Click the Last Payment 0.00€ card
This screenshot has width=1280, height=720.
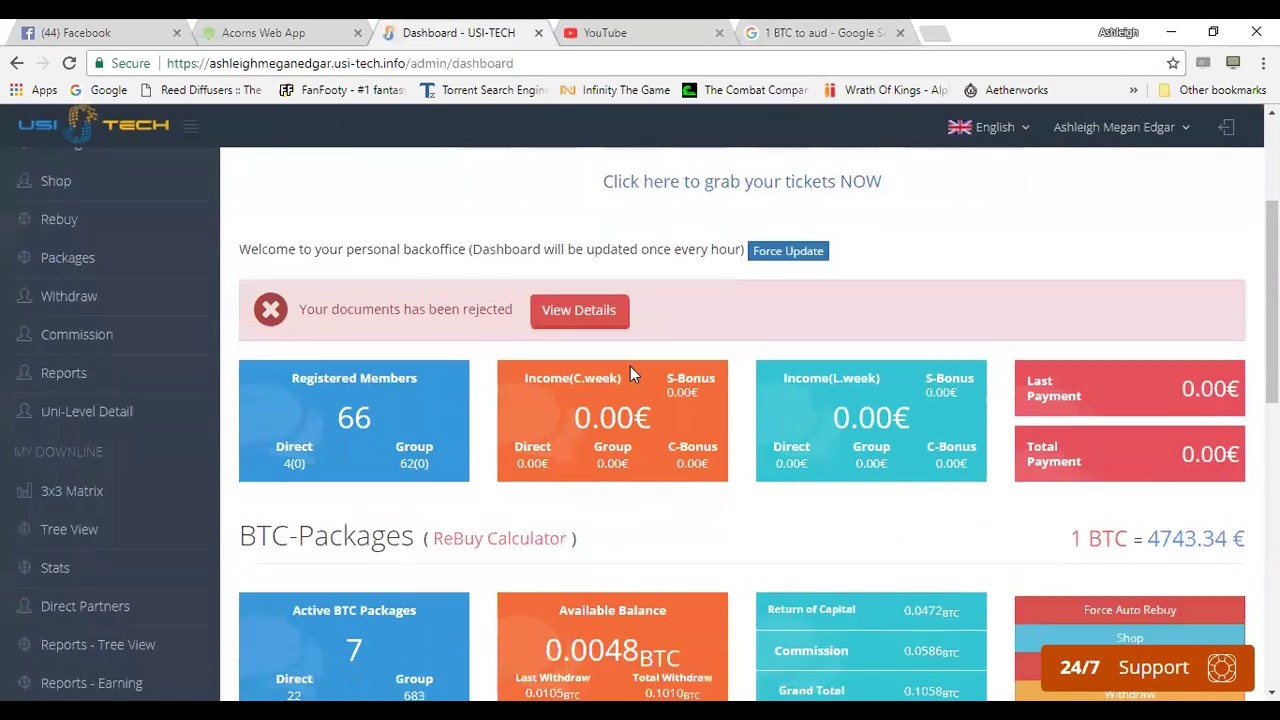click(x=1130, y=388)
